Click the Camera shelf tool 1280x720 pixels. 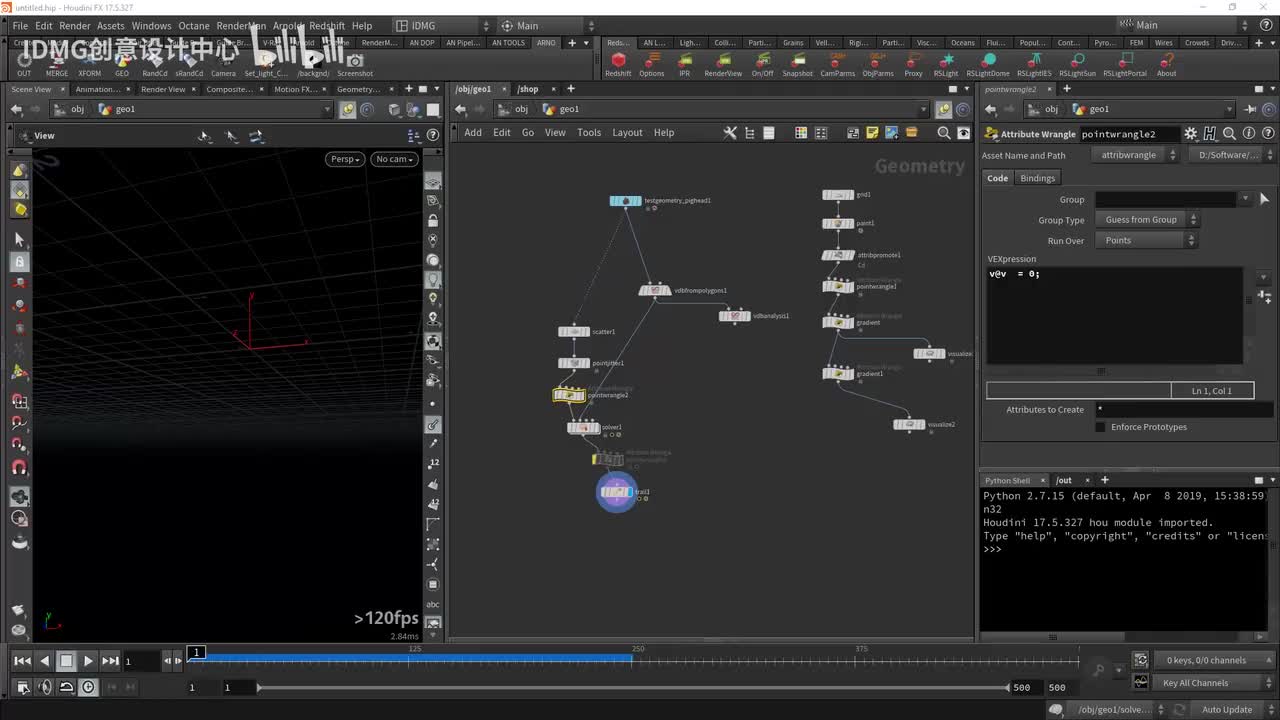tap(223, 62)
